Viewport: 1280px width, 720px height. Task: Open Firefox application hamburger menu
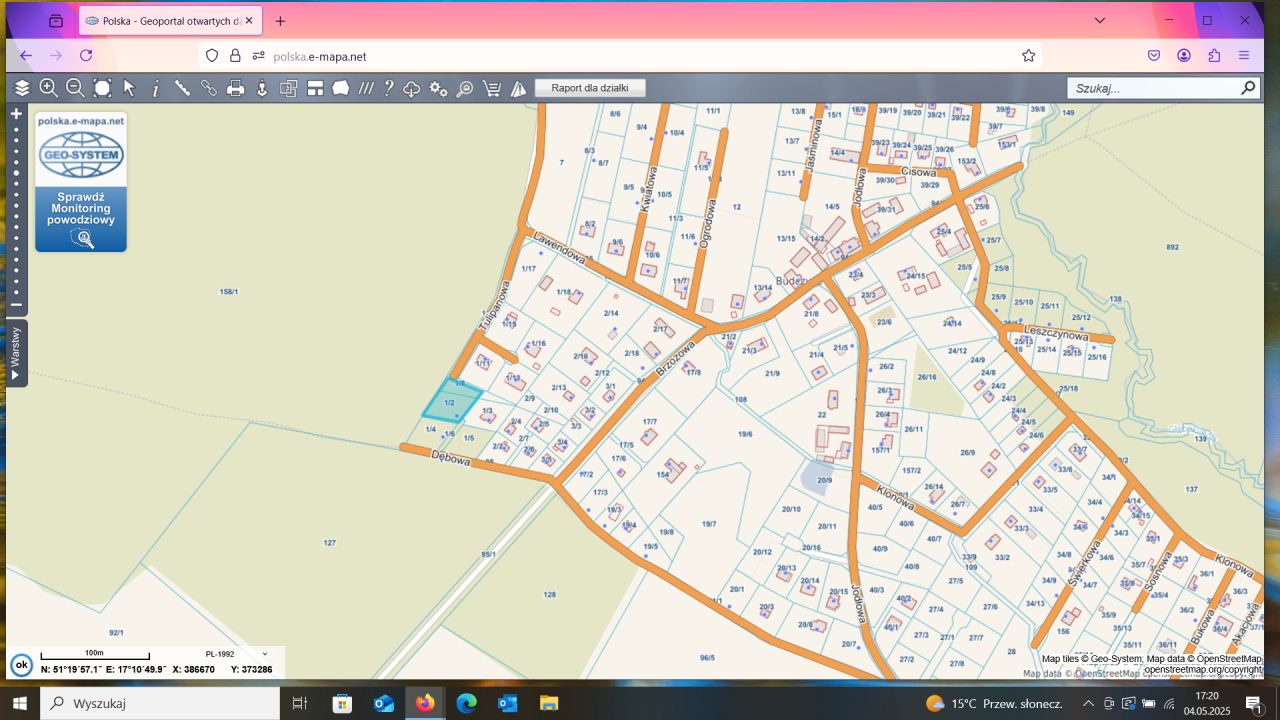click(x=1244, y=56)
